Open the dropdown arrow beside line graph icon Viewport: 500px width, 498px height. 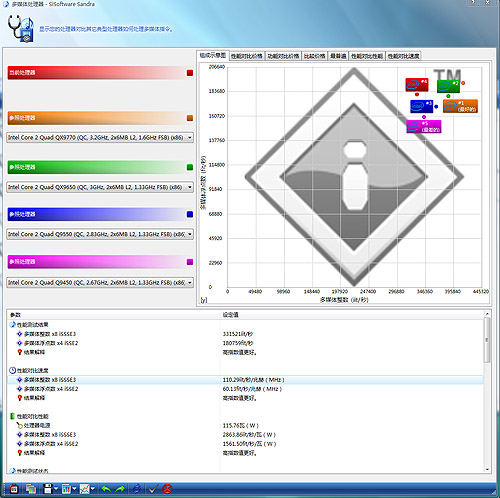point(92,489)
